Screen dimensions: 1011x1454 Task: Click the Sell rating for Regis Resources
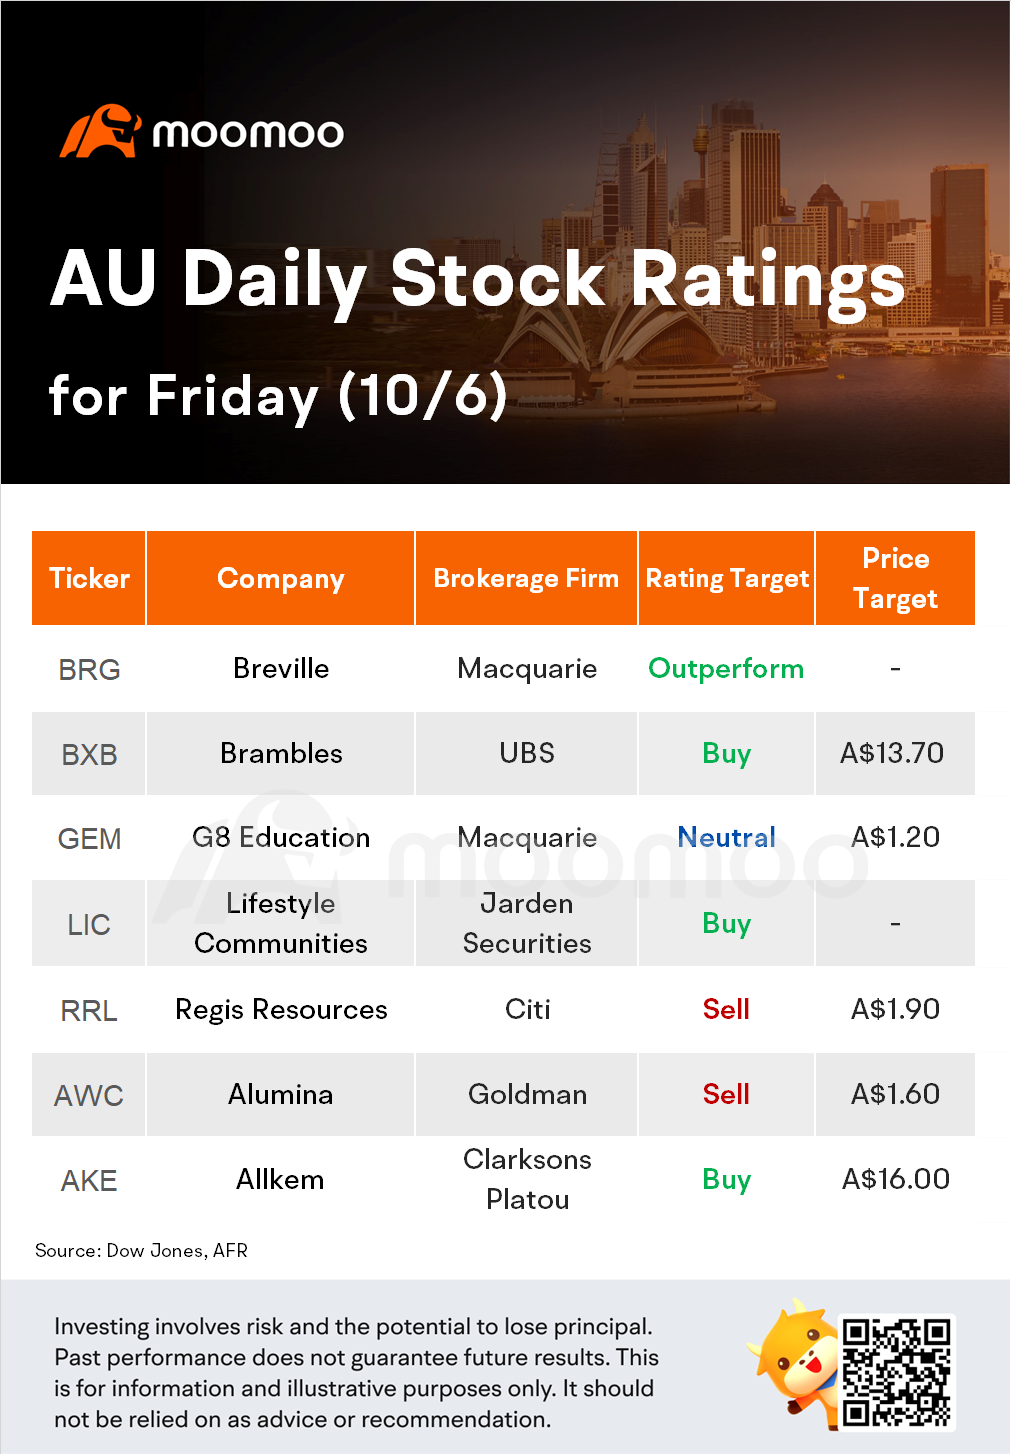(x=726, y=1009)
